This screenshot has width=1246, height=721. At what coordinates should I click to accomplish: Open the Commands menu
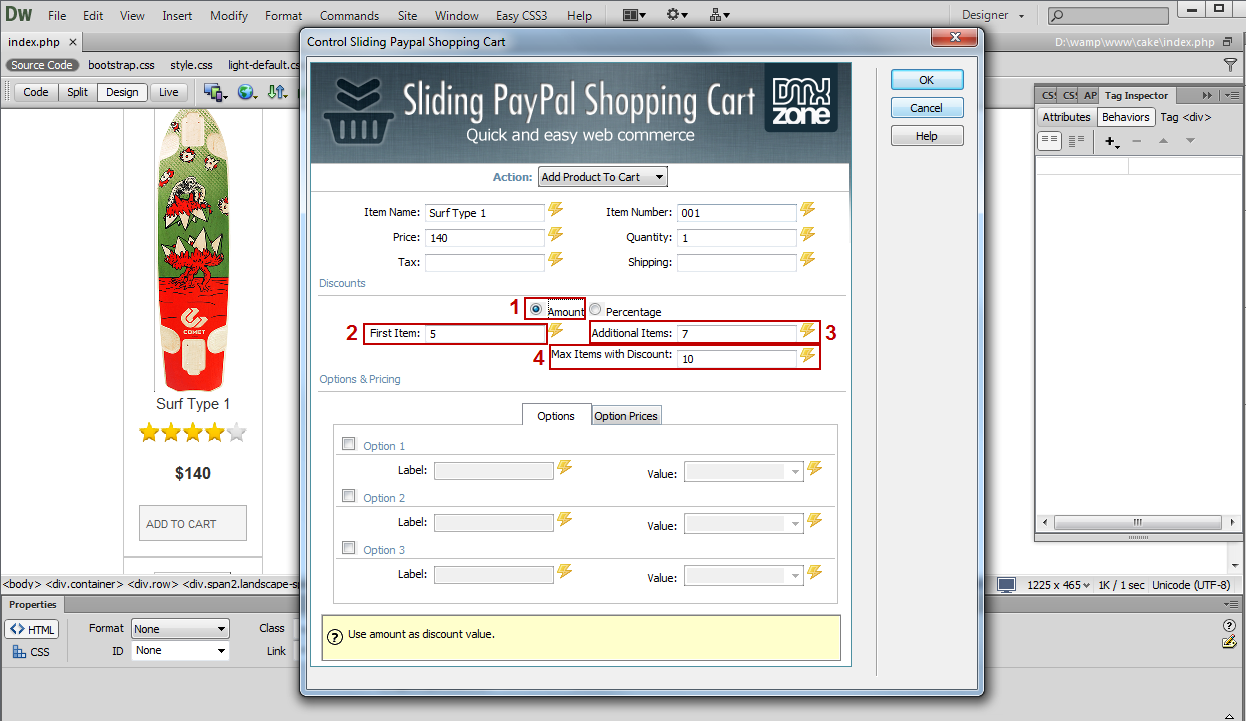[349, 16]
